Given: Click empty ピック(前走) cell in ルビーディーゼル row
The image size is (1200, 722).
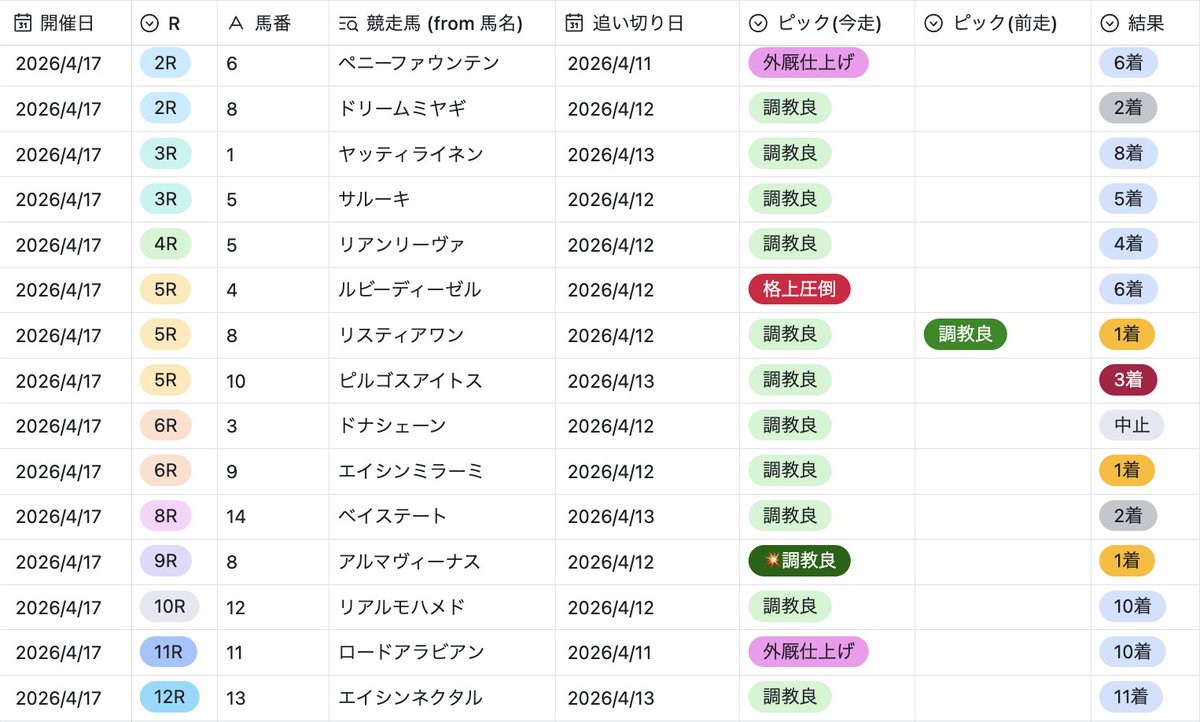Looking at the screenshot, I should [x=1003, y=290].
